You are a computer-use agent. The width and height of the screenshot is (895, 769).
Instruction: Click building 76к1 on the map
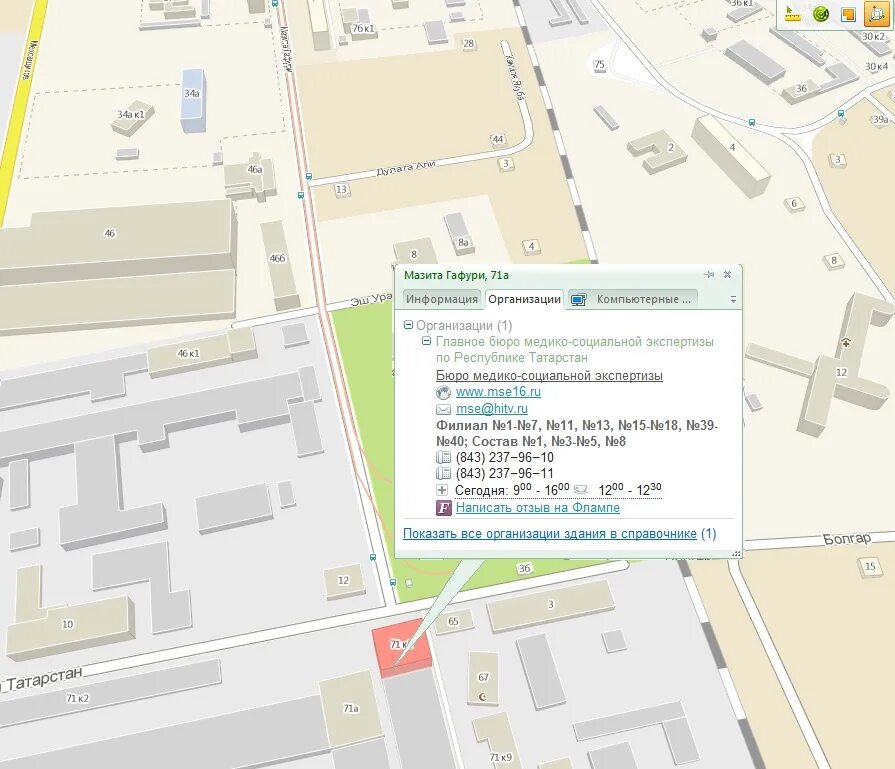[x=361, y=26]
